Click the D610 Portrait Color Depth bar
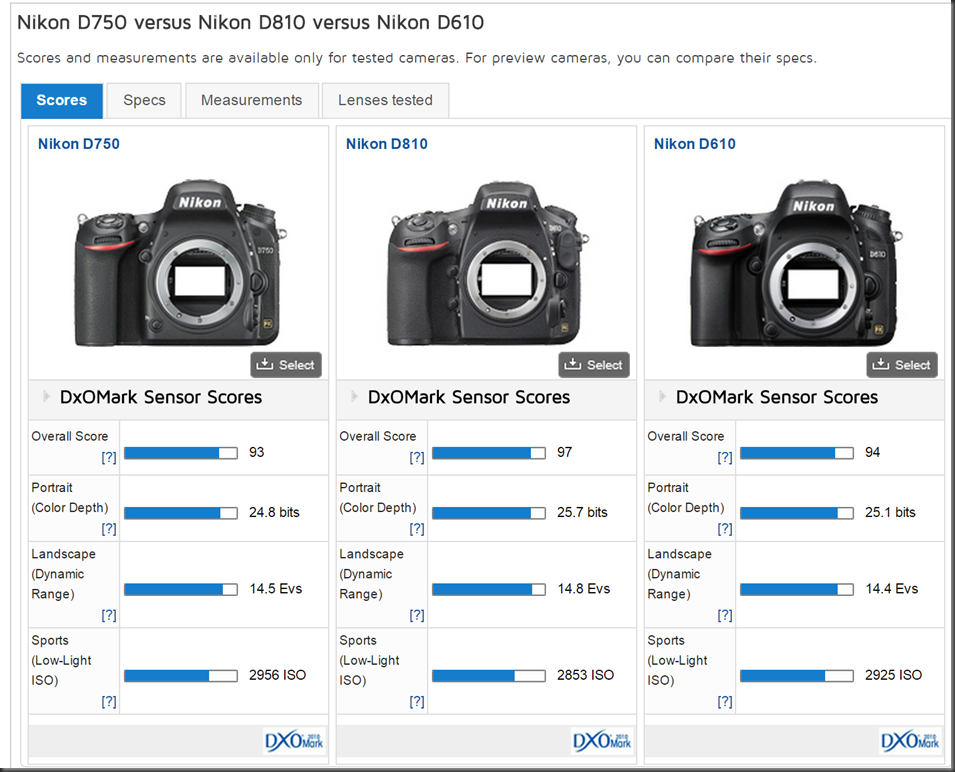This screenshot has height=772, width=955. [797, 513]
